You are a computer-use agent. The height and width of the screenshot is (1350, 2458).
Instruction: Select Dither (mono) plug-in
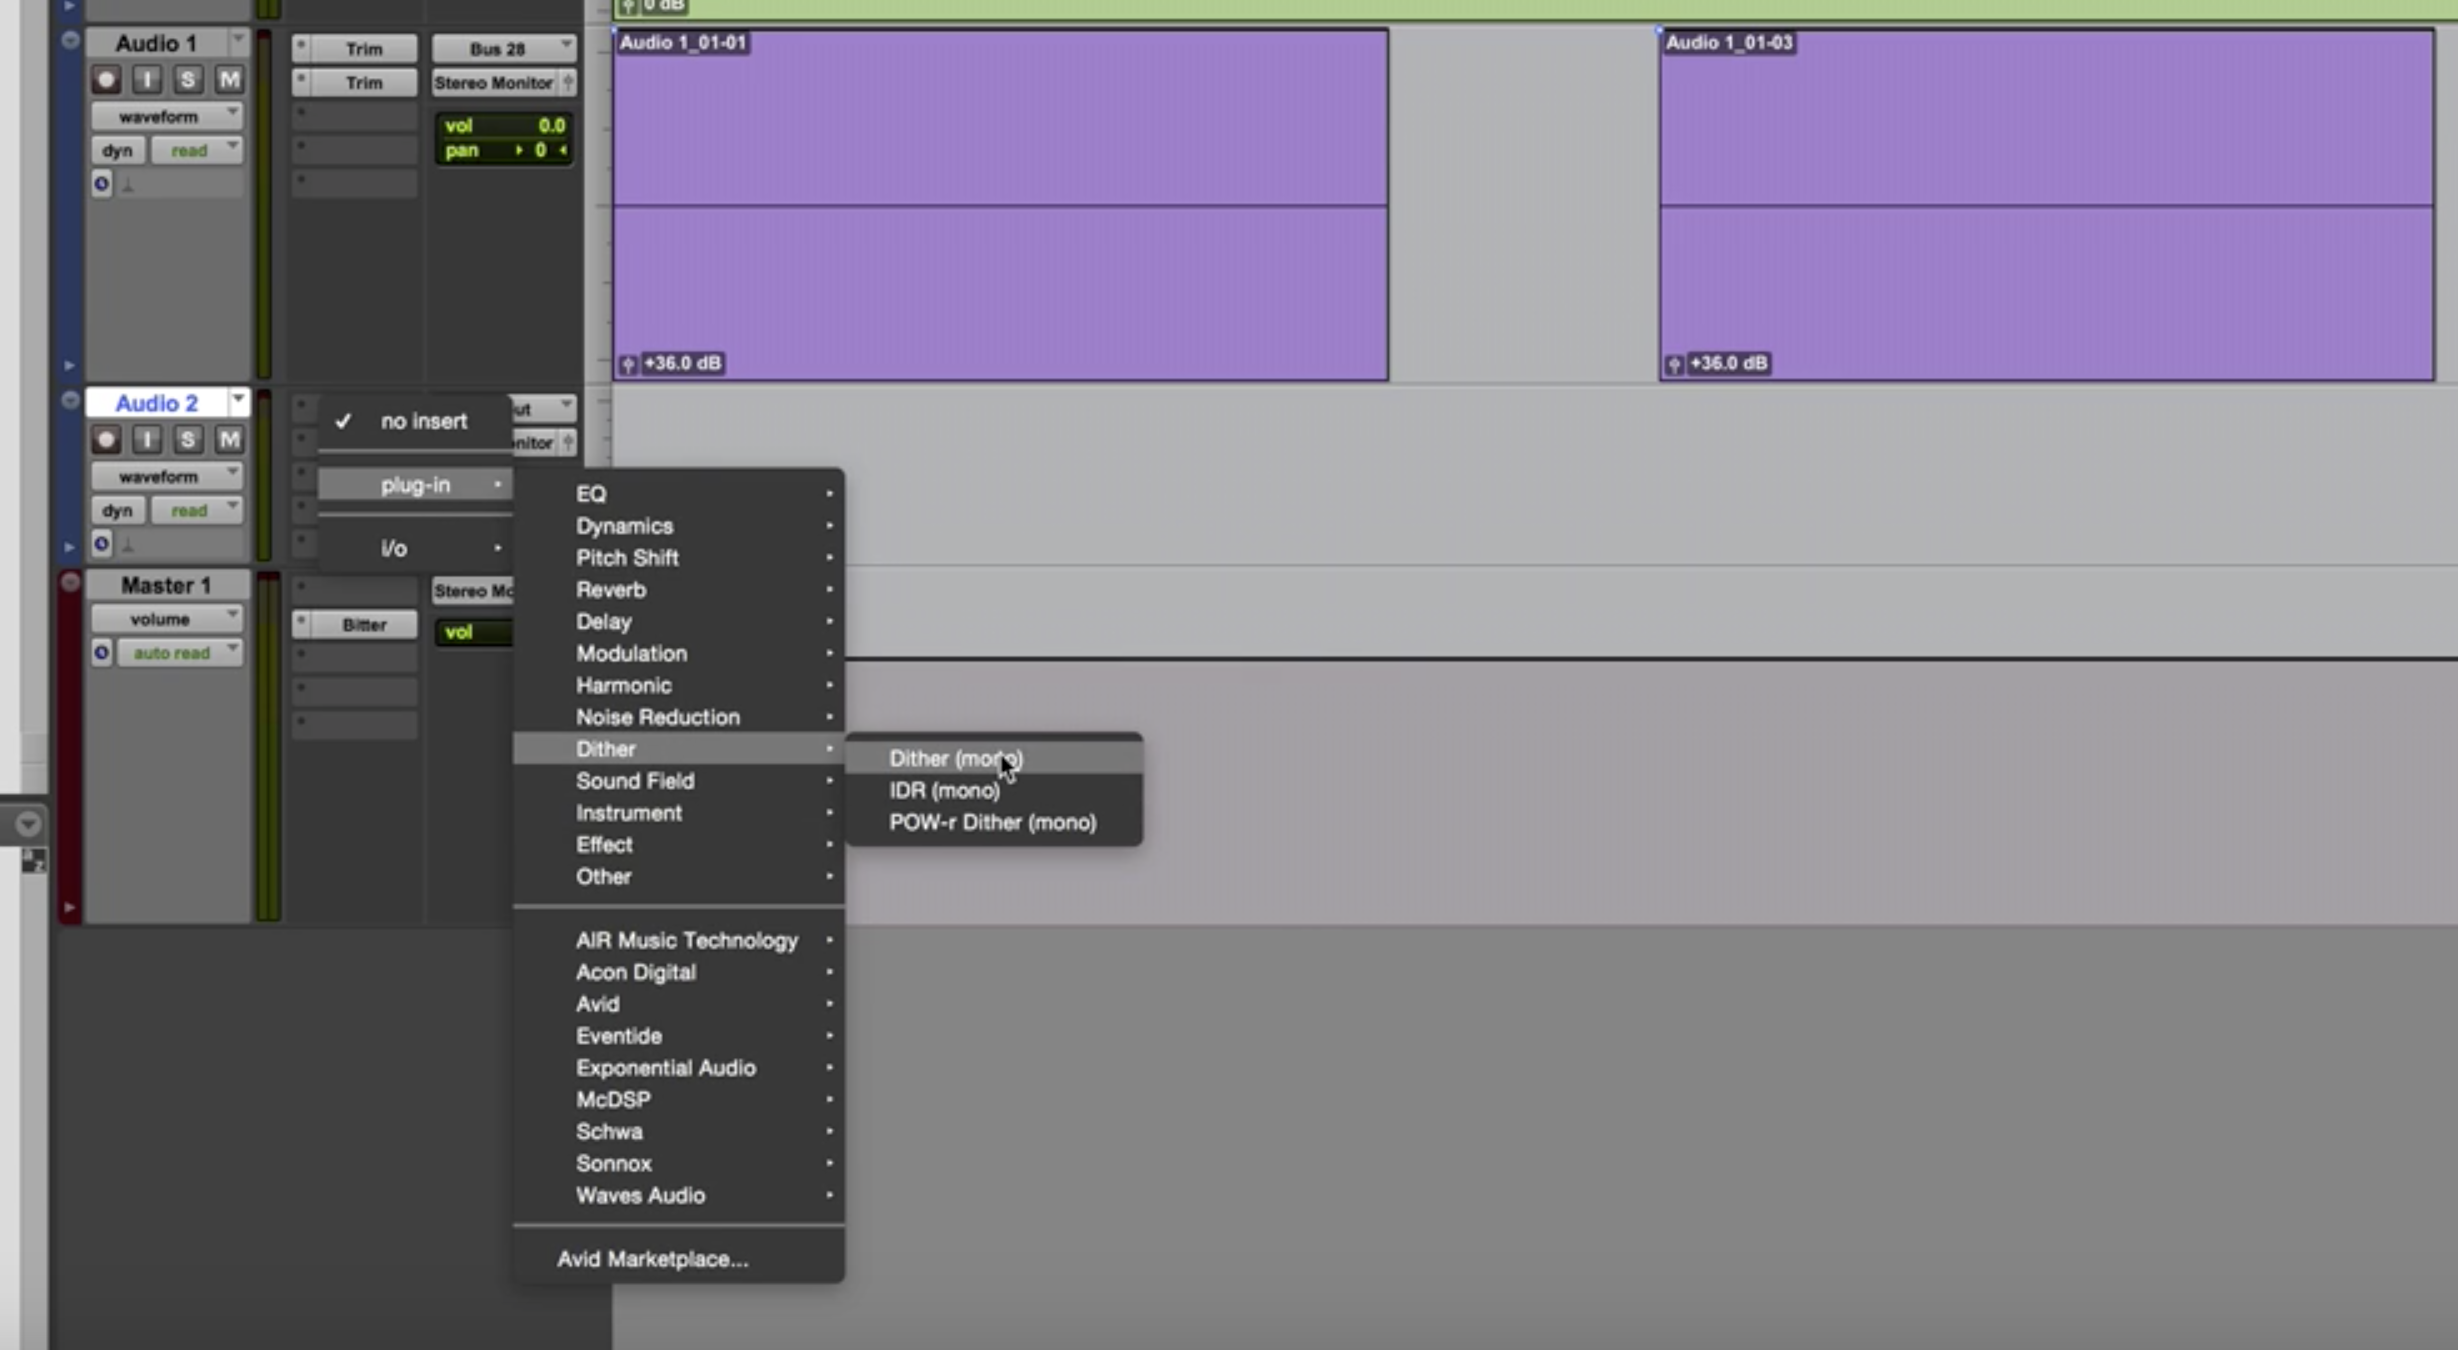[955, 759]
